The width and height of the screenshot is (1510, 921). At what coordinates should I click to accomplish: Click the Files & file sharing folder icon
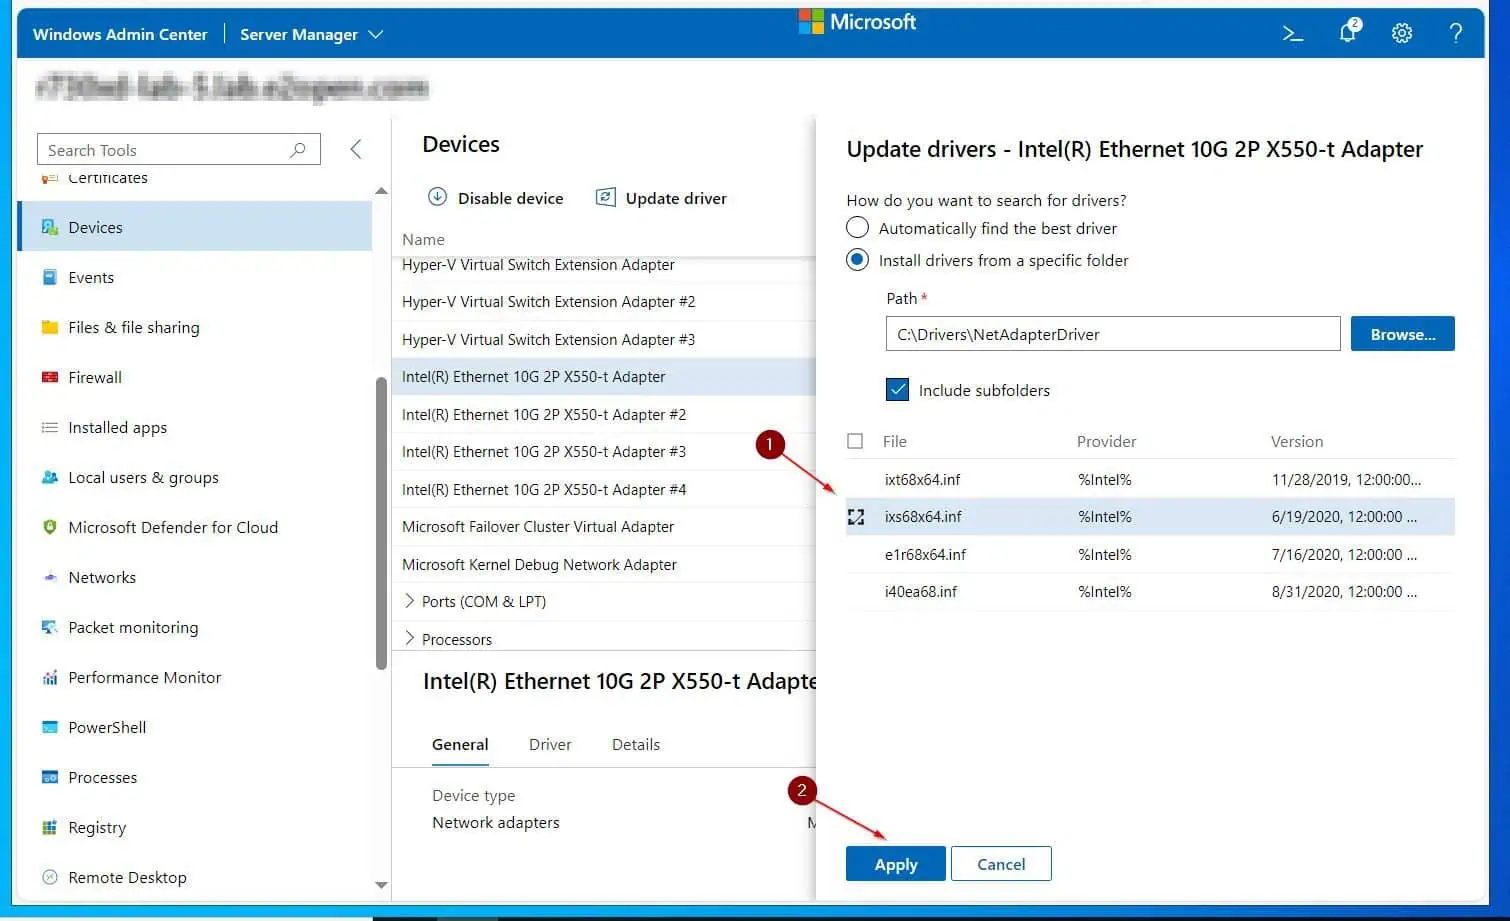pyautogui.click(x=50, y=327)
